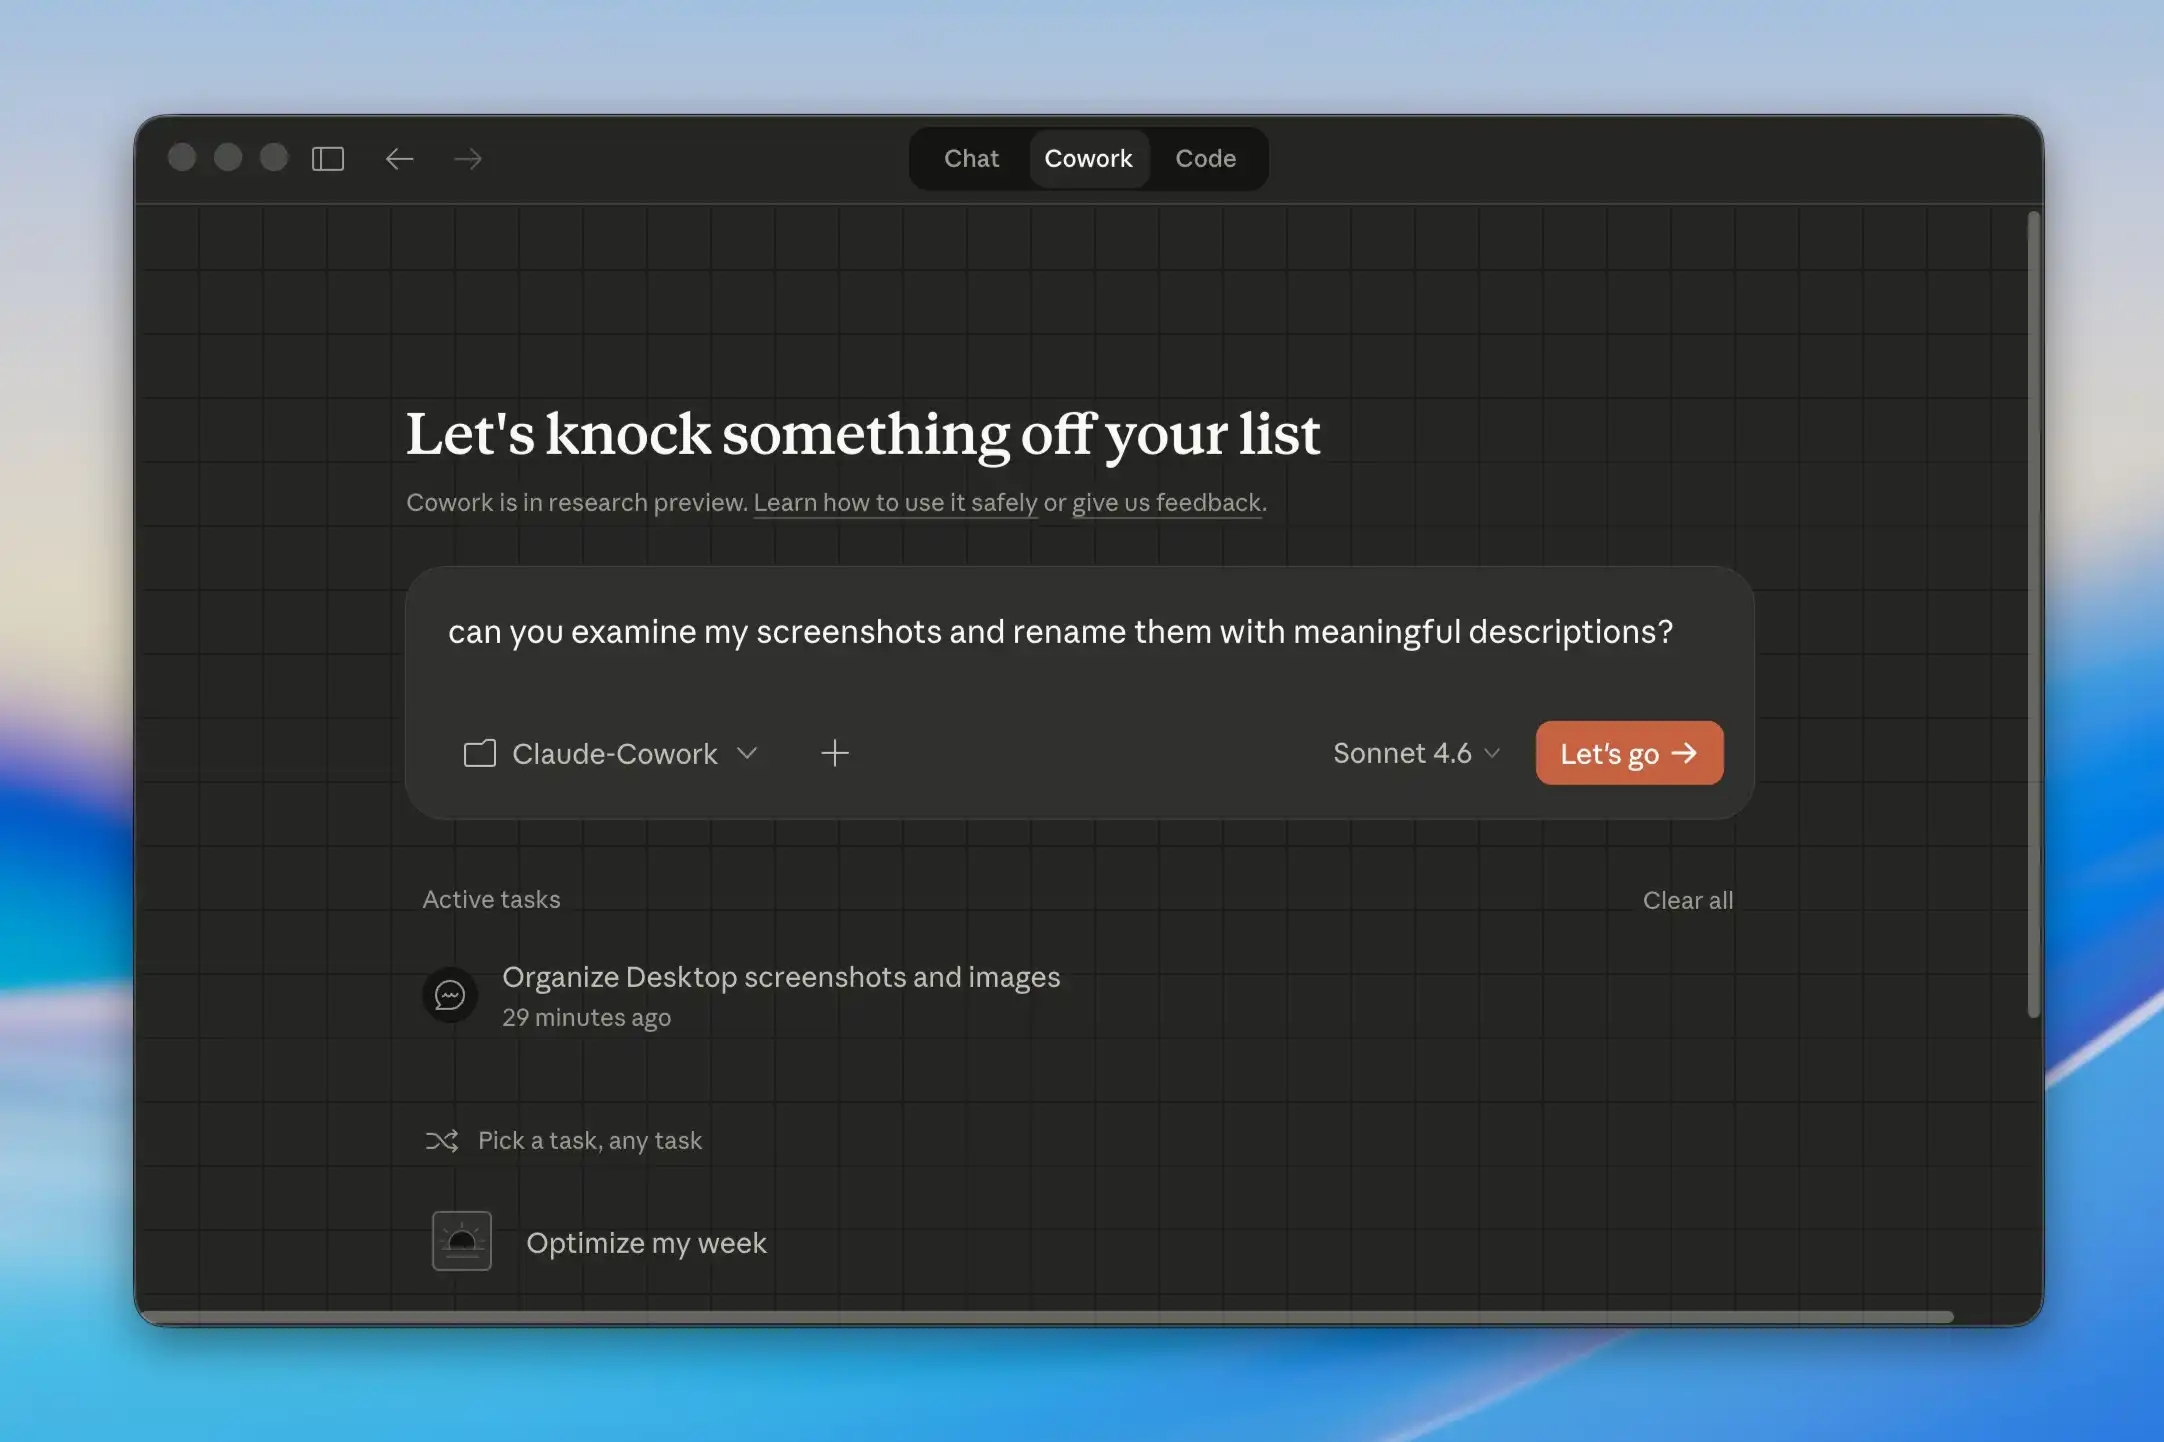Select the Optimize my week suggestion
The height and width of the screenshot is (1442, 2164).
[x=646, y=1242]
